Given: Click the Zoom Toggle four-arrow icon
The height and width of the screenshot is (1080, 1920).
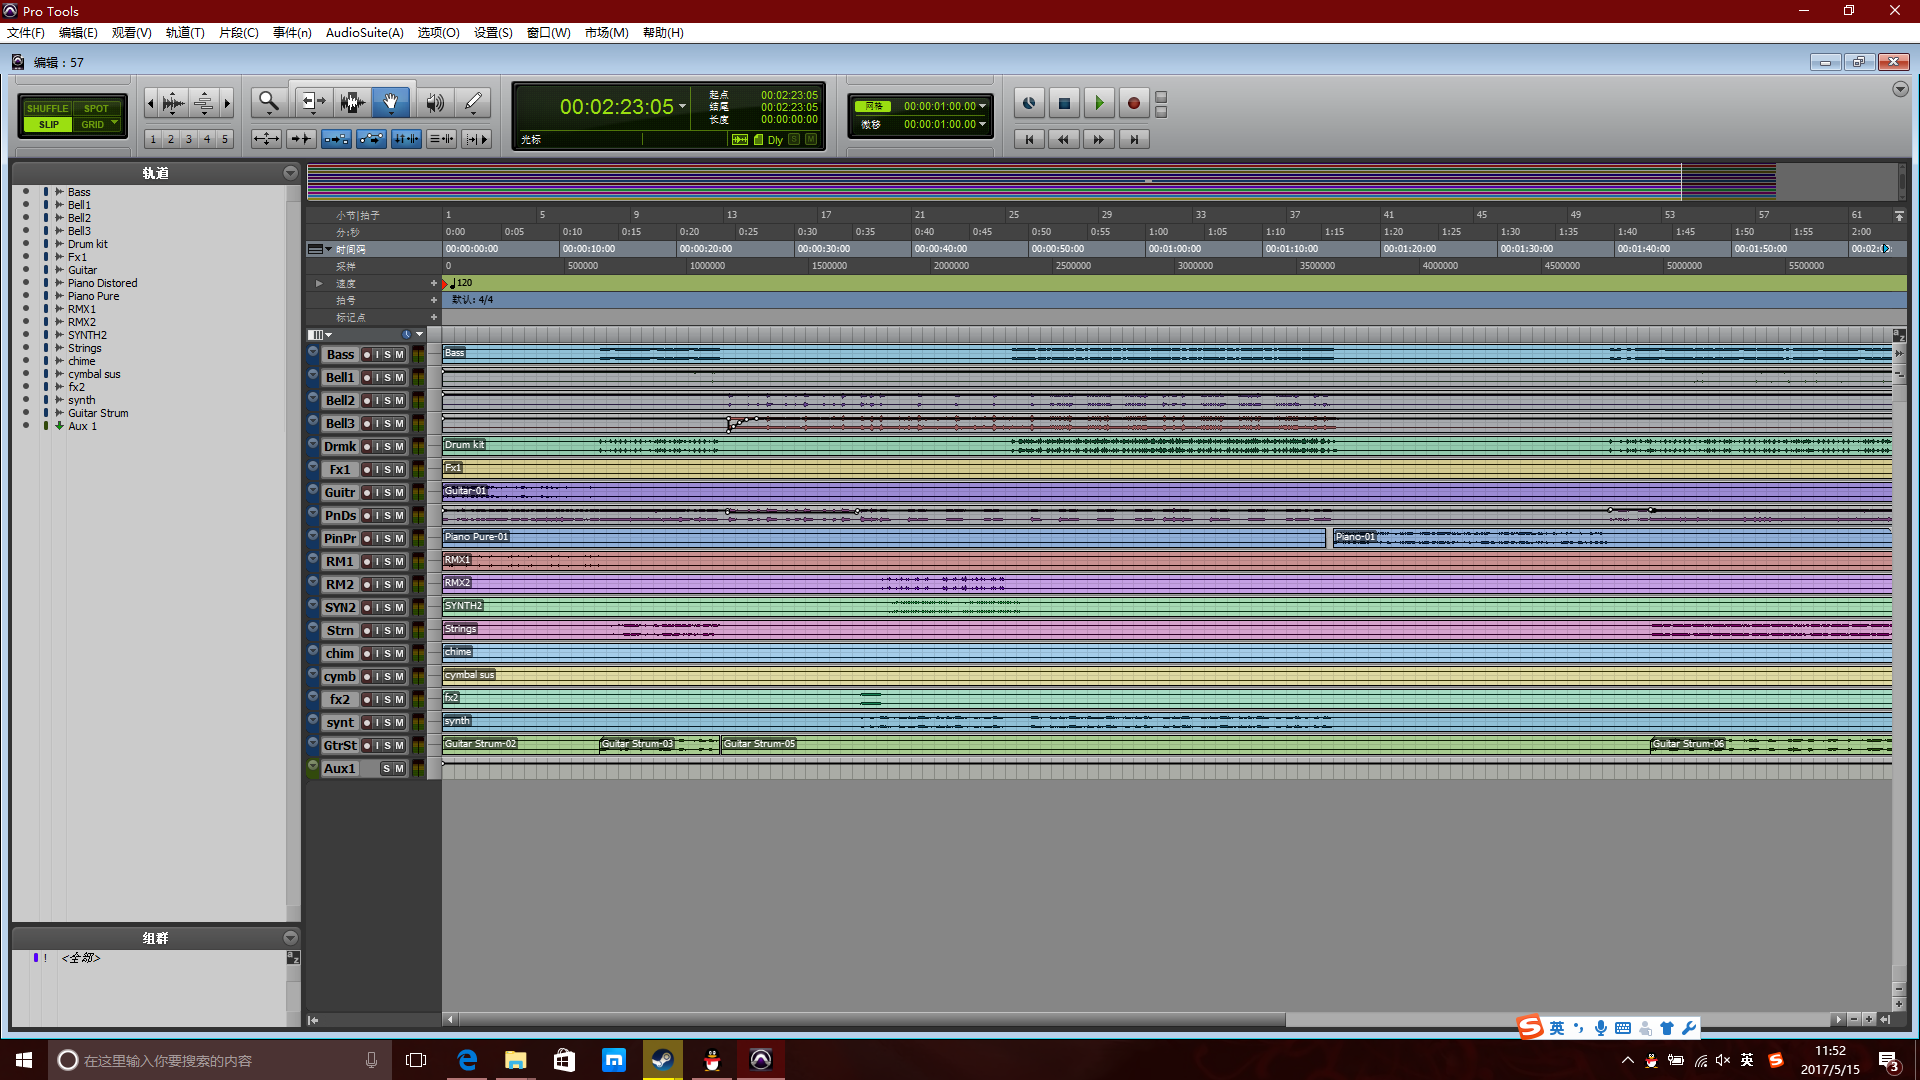Looking at the screenshot, I should pyautogui.click(x=266, y=139).
